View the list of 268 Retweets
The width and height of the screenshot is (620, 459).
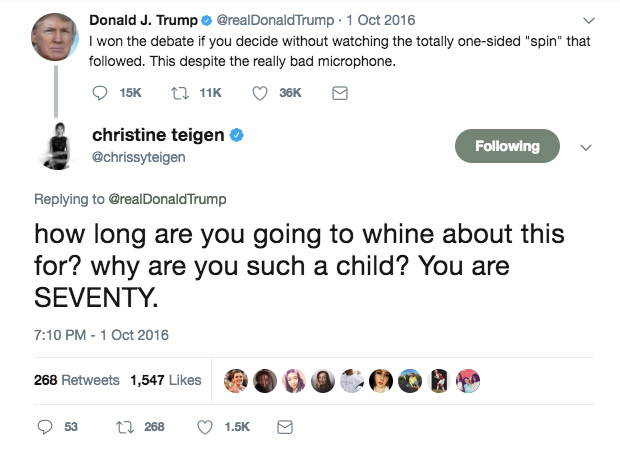click(x=77, y=380)
